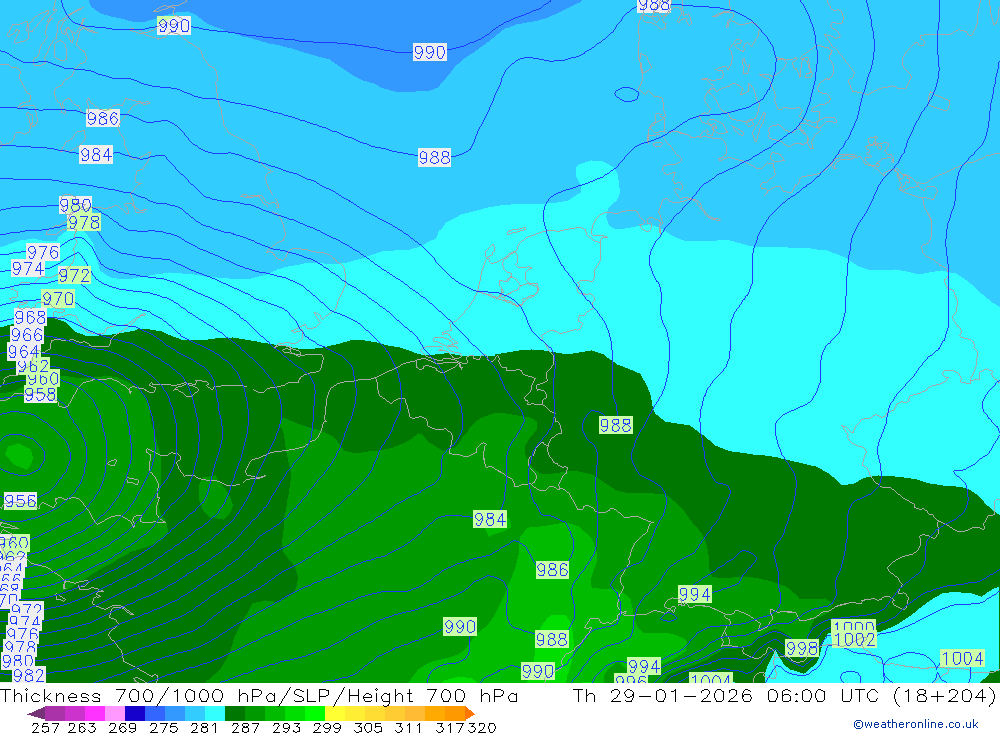Click the 287 legend value

point(246,727)
